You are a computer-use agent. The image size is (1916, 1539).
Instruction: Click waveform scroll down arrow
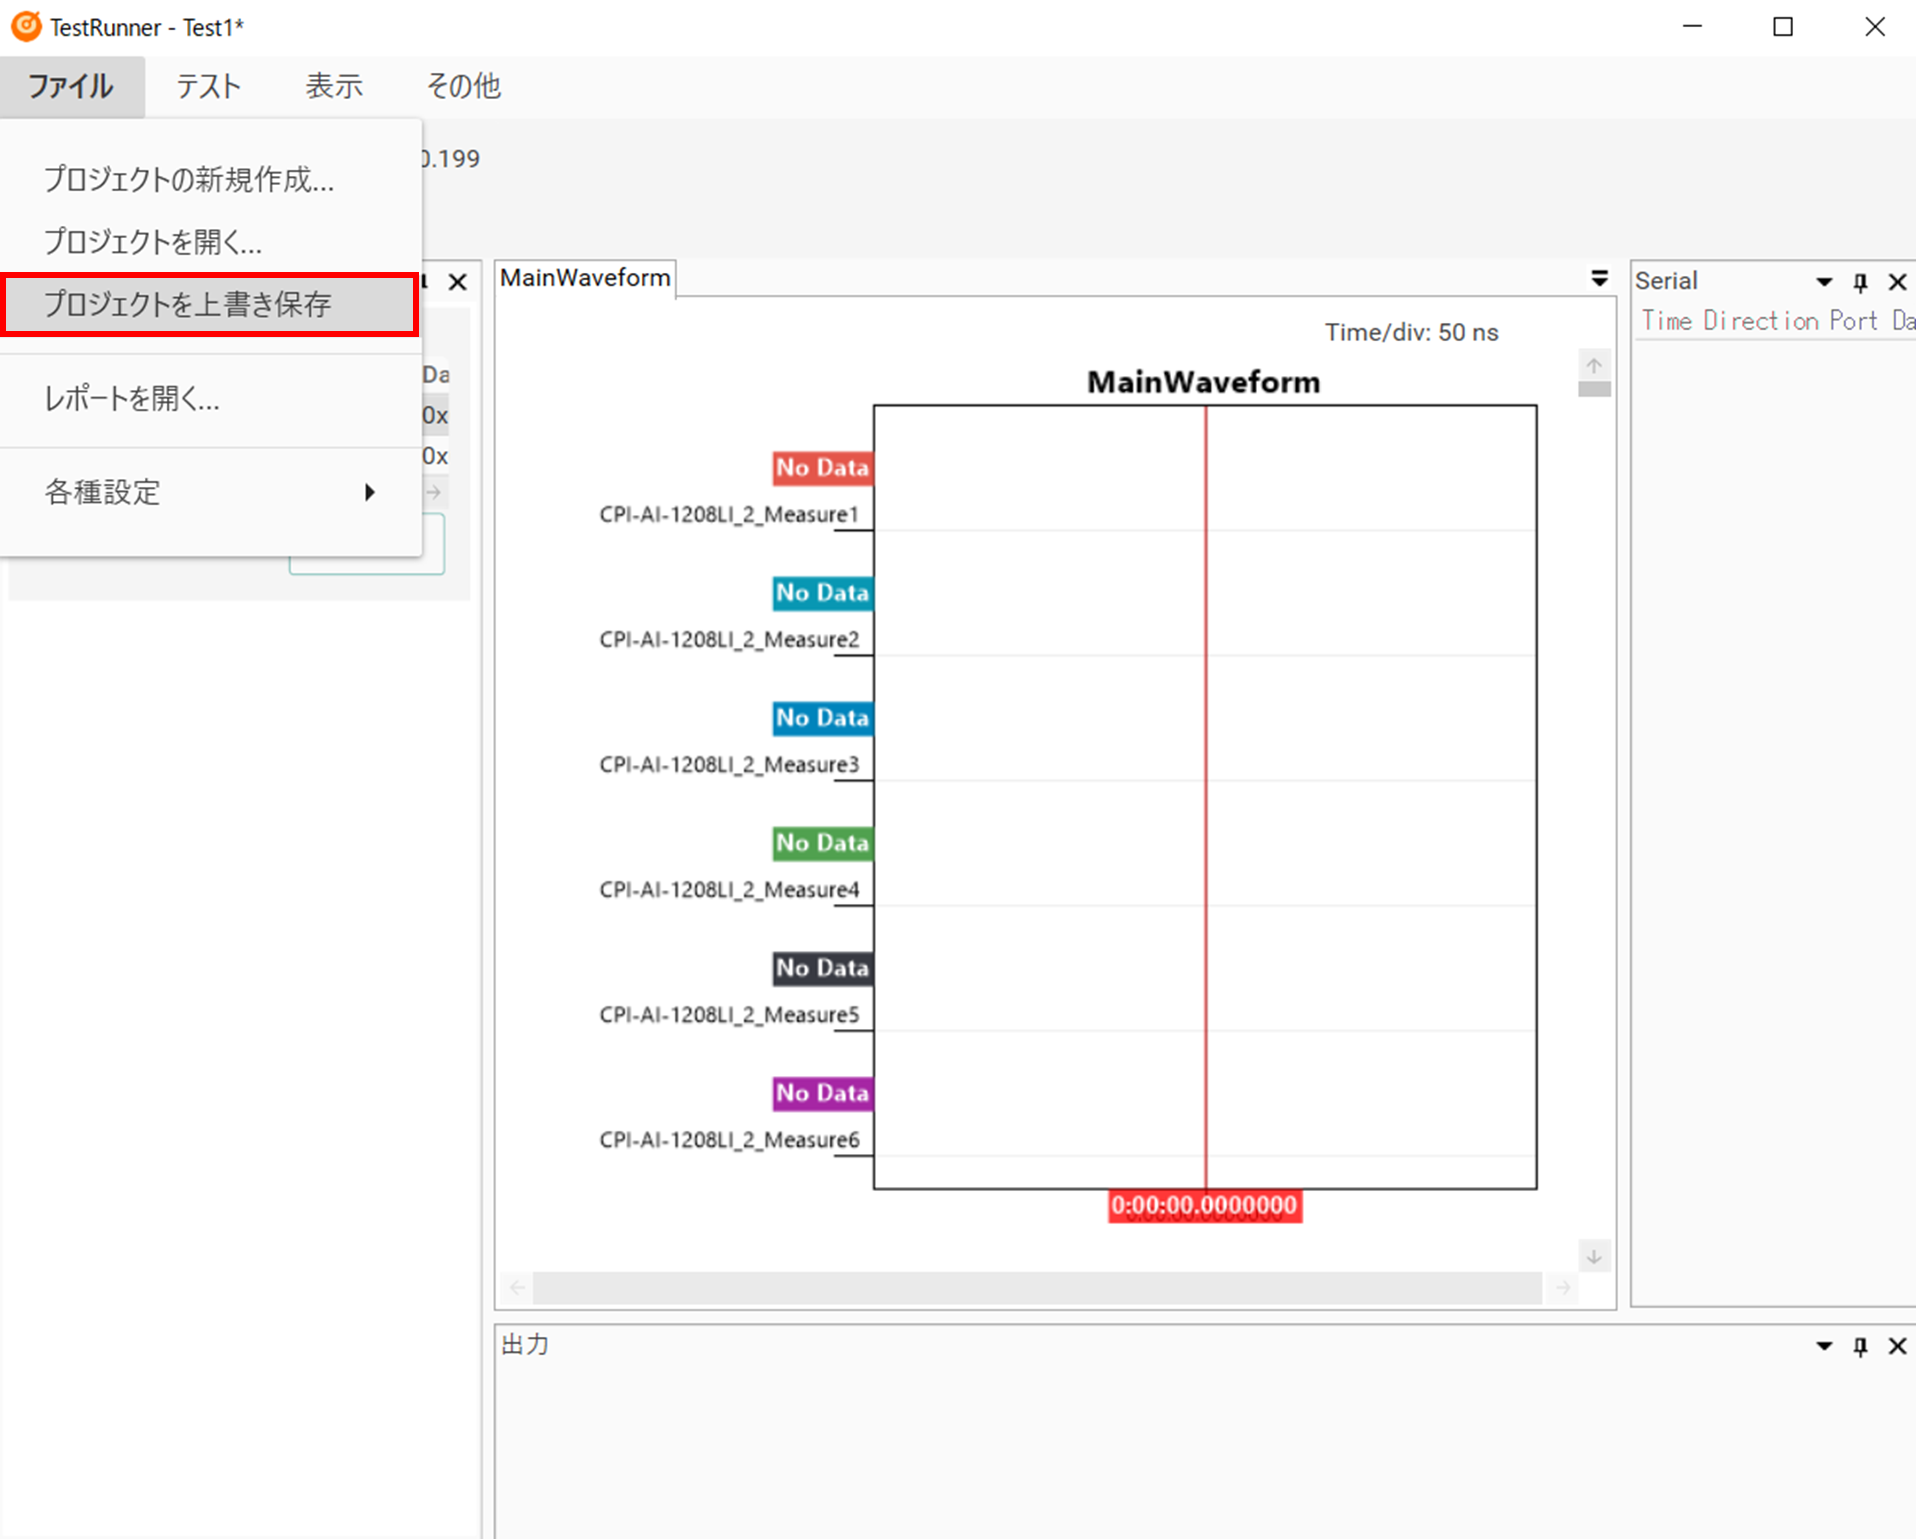(1594, 1256)
